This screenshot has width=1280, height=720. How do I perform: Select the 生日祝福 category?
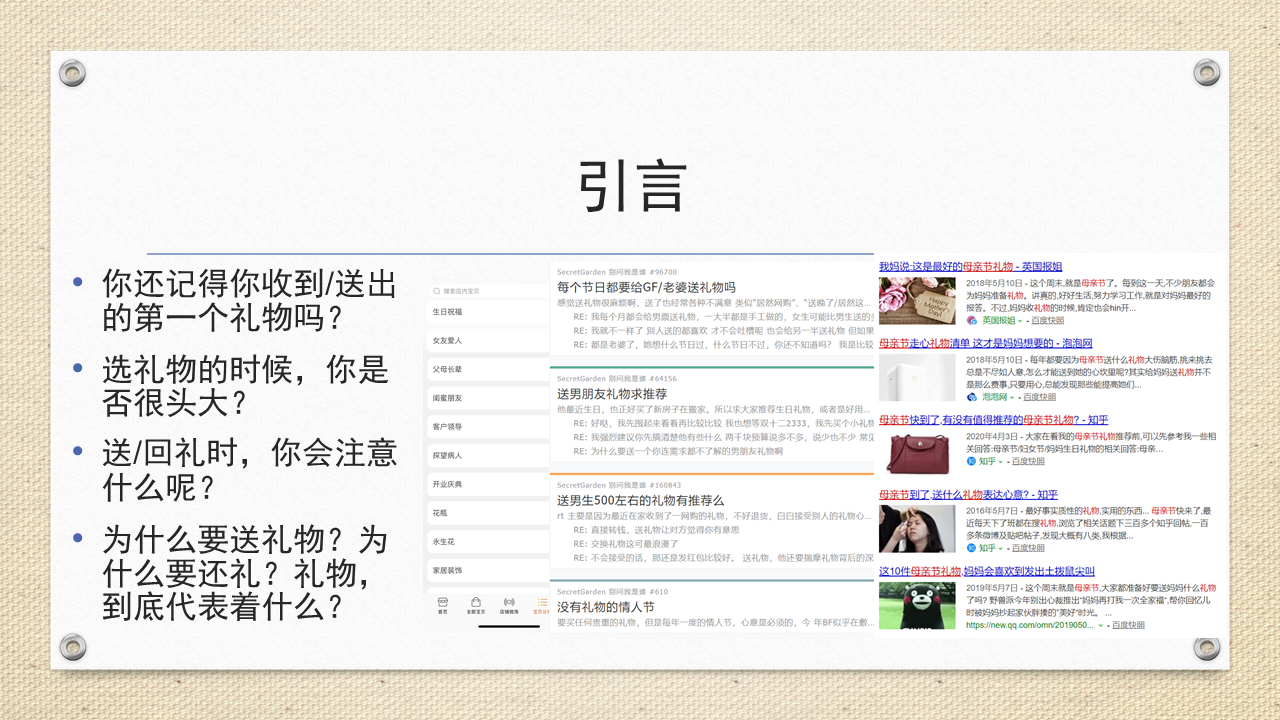[x=488, y=312]
